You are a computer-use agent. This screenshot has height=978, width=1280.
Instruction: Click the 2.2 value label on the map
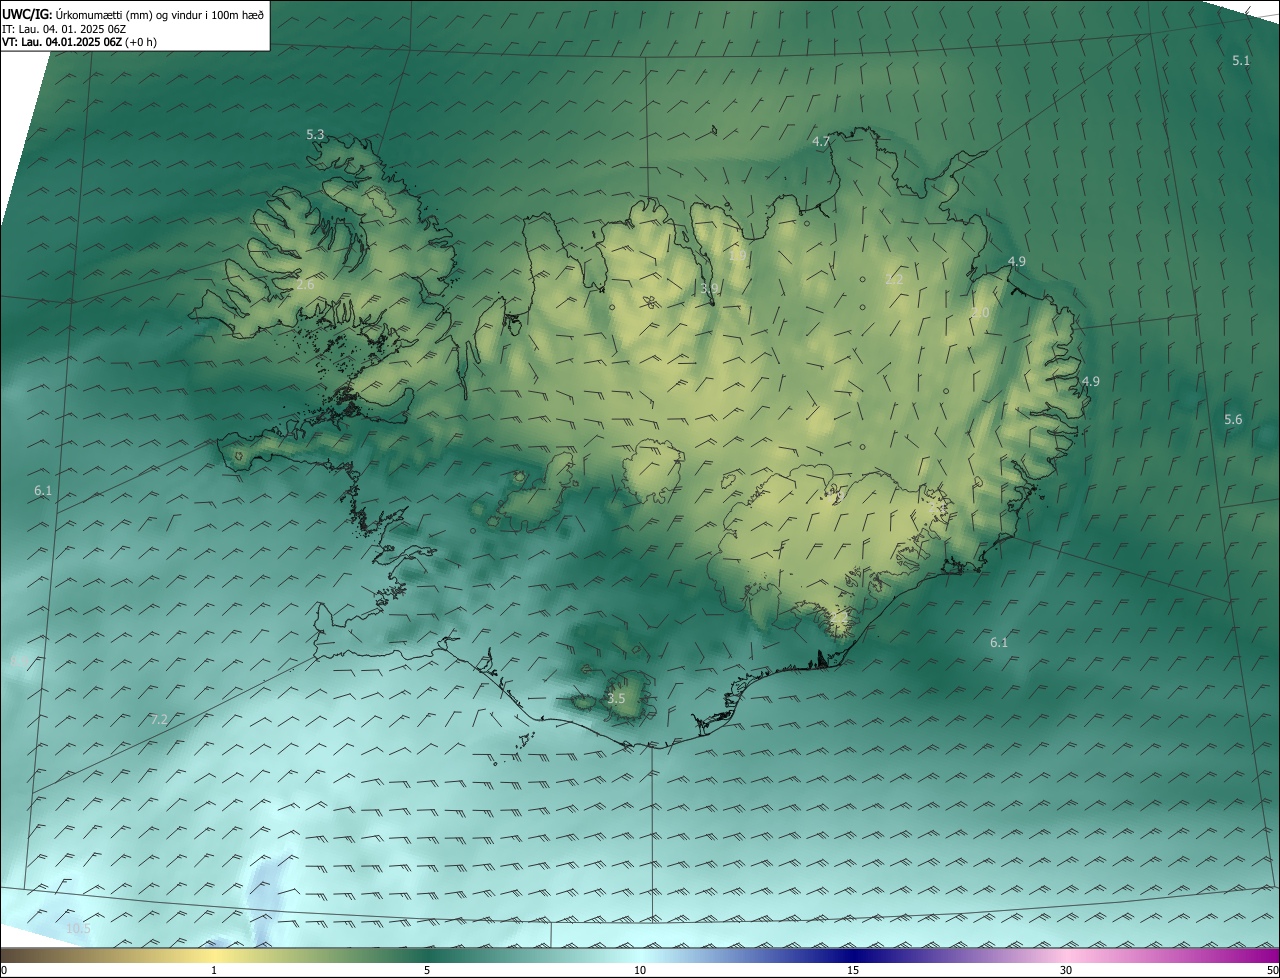coord(894,280)
